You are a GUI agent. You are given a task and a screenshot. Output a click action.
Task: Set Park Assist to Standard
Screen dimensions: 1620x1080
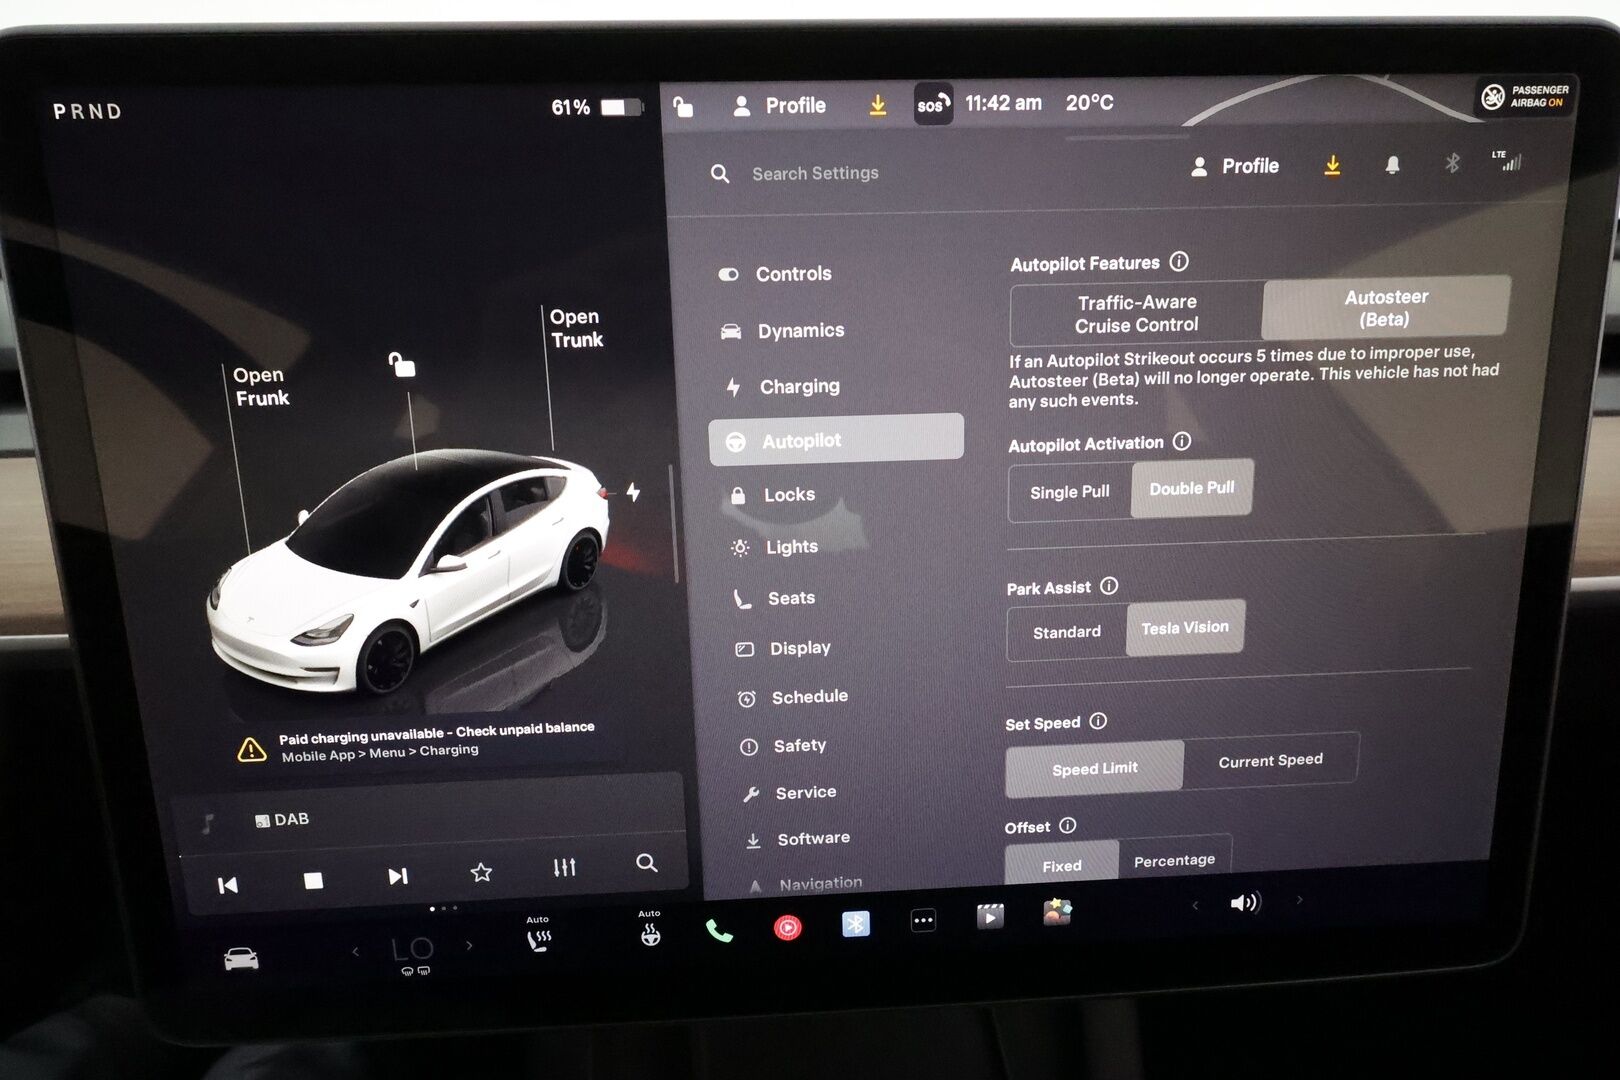pyautogui.click(x=1066, y=632)
